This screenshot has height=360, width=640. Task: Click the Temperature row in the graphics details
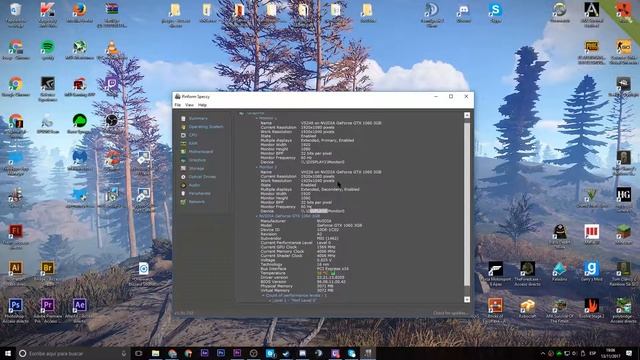(298, 273)
